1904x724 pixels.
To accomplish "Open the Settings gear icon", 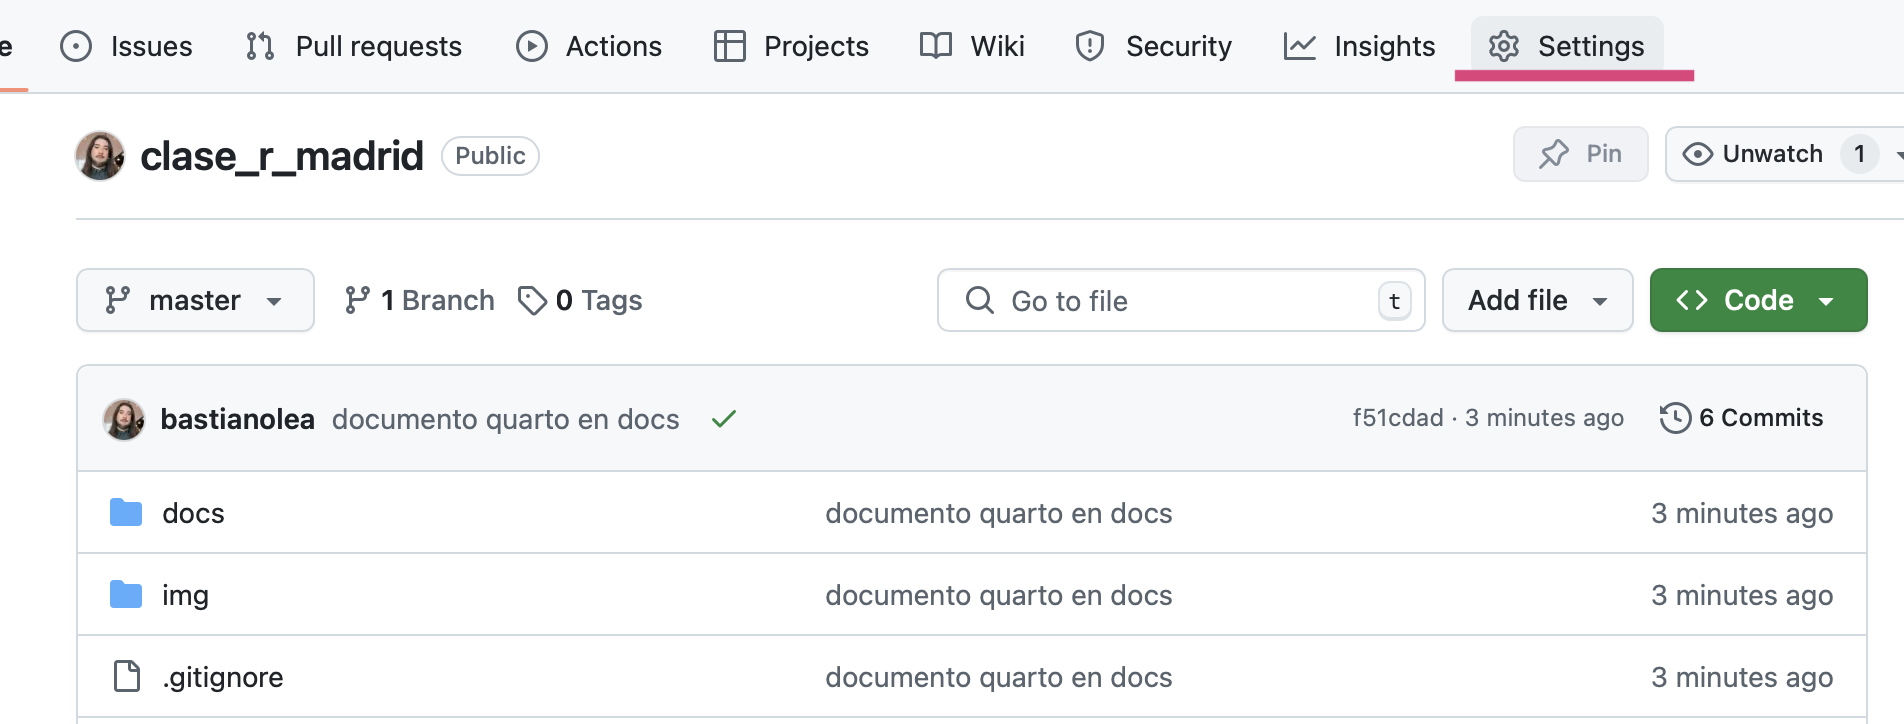I will 1504,46.
